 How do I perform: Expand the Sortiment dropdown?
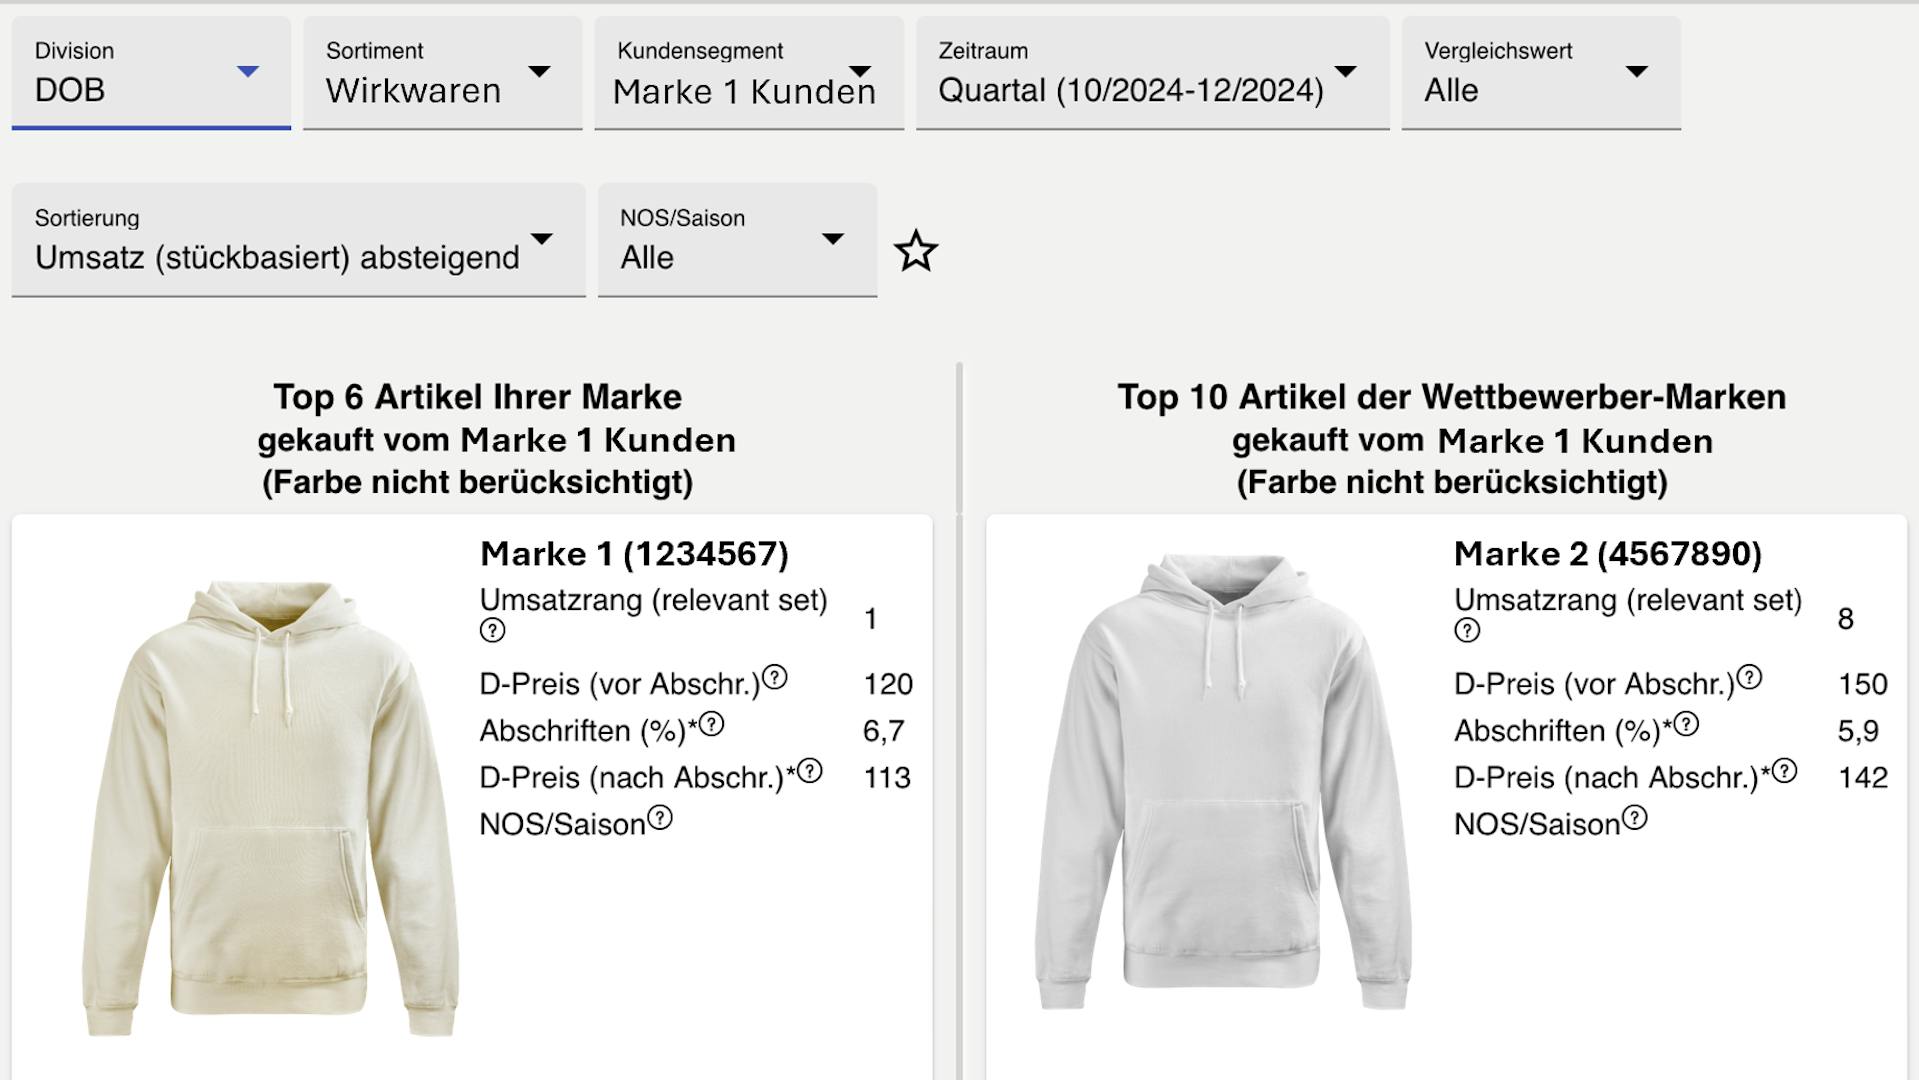pos(442,73)
